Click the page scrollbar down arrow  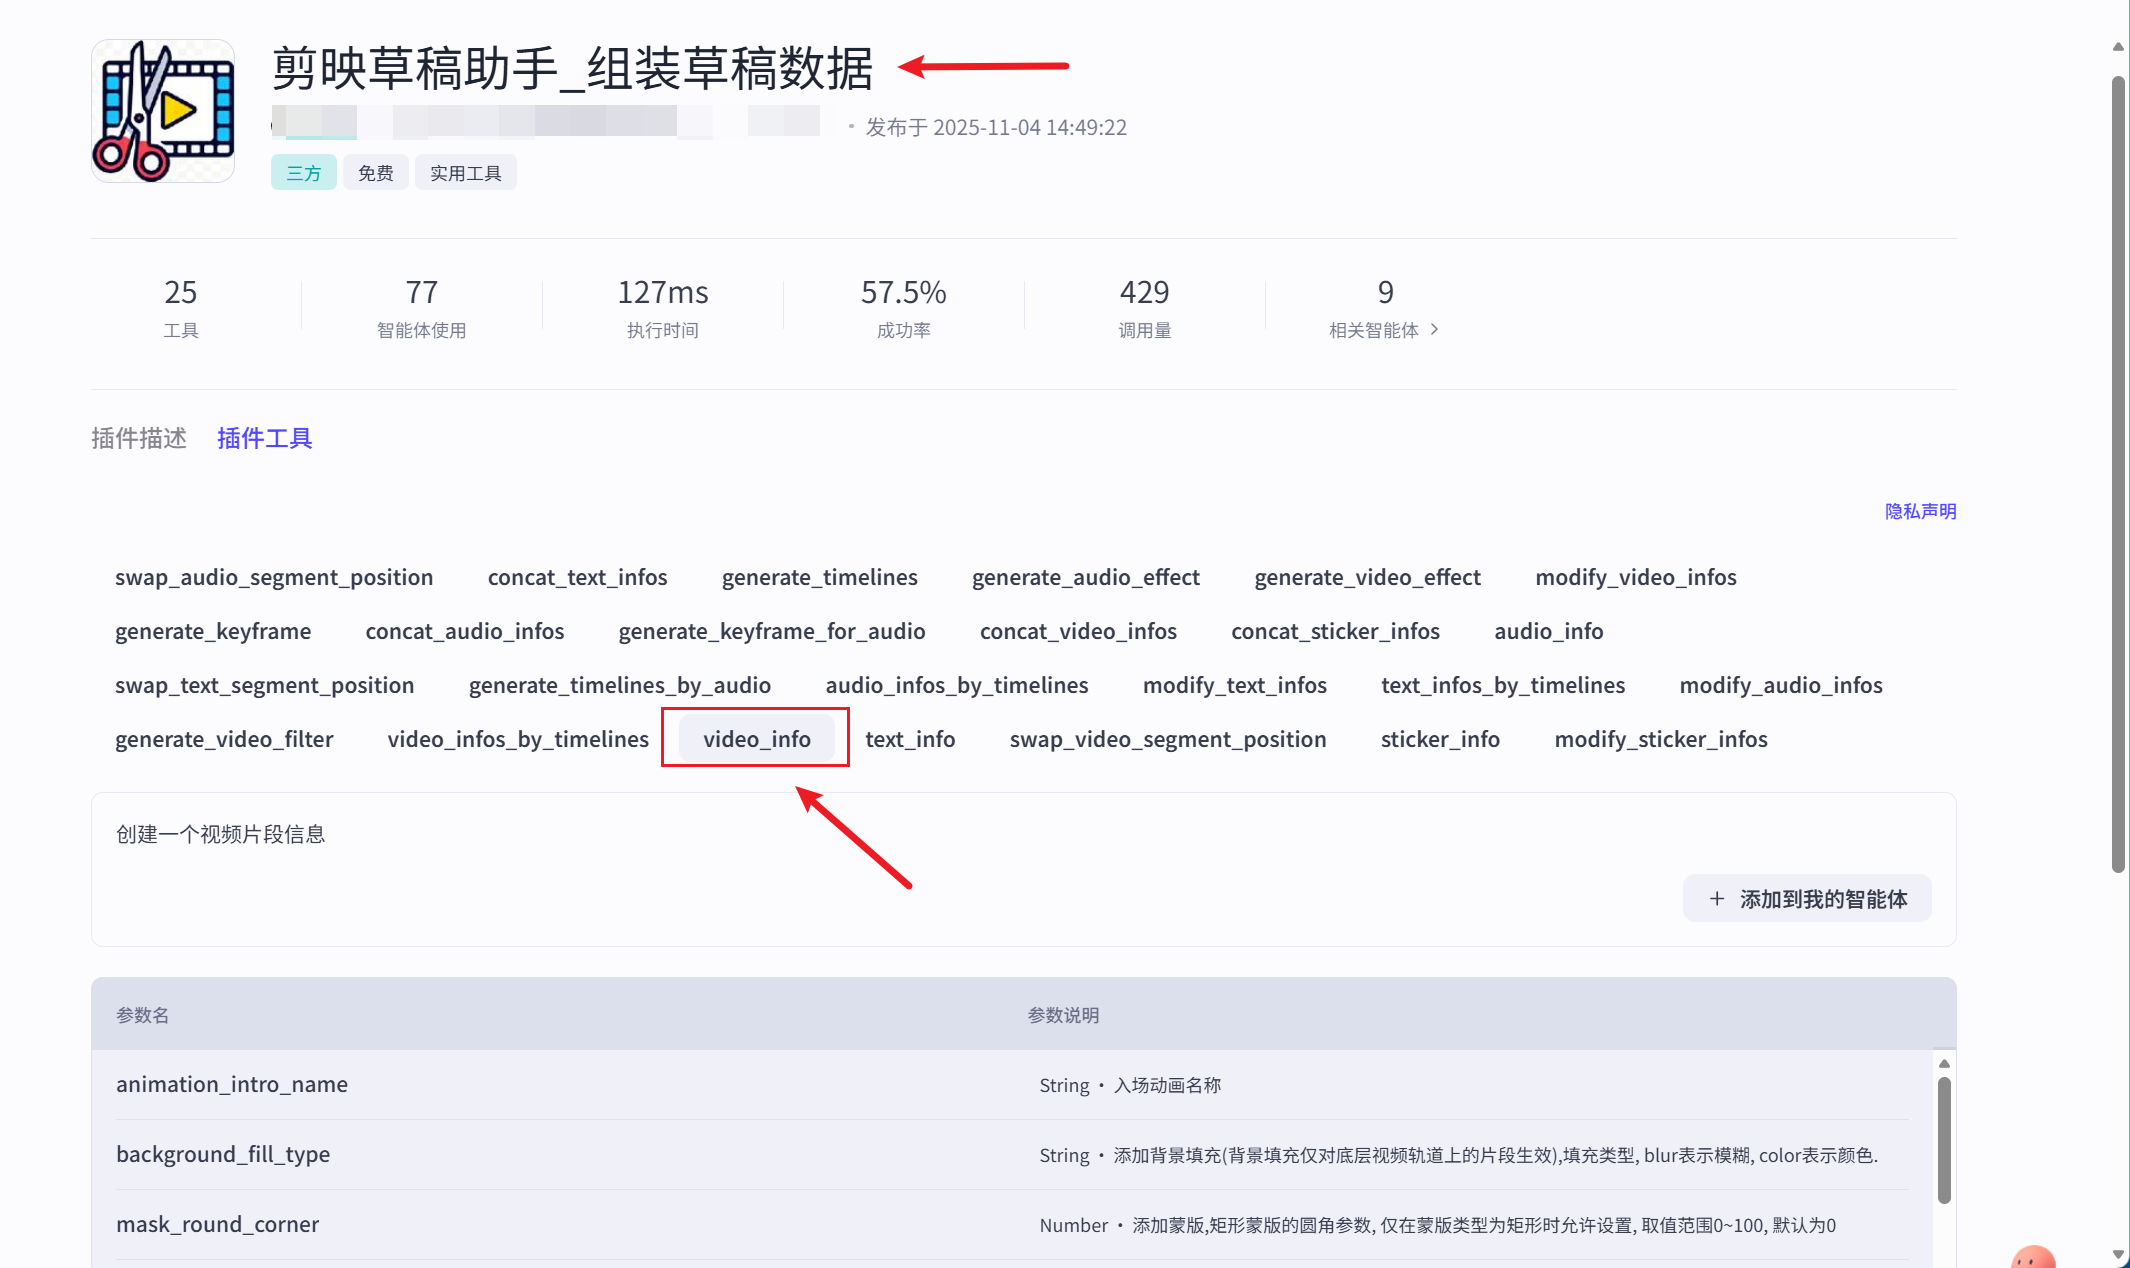[x=2118, y=1253]
